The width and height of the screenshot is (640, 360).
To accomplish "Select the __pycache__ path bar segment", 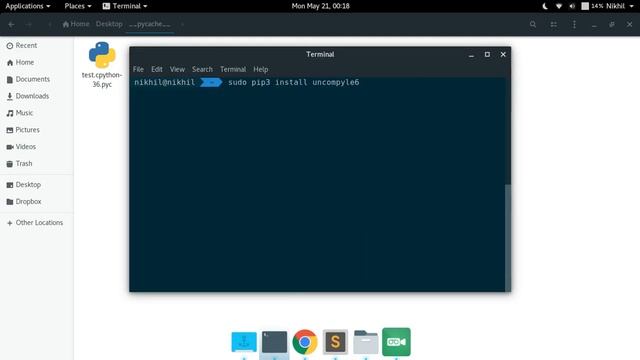I will (150, 24).
